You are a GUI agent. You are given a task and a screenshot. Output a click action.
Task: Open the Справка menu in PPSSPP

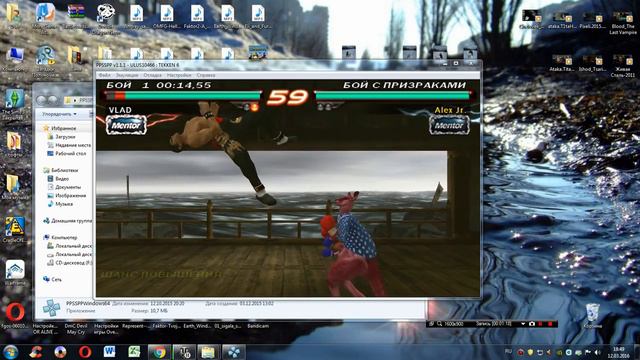pyautogui.click(x=206, y=76)
